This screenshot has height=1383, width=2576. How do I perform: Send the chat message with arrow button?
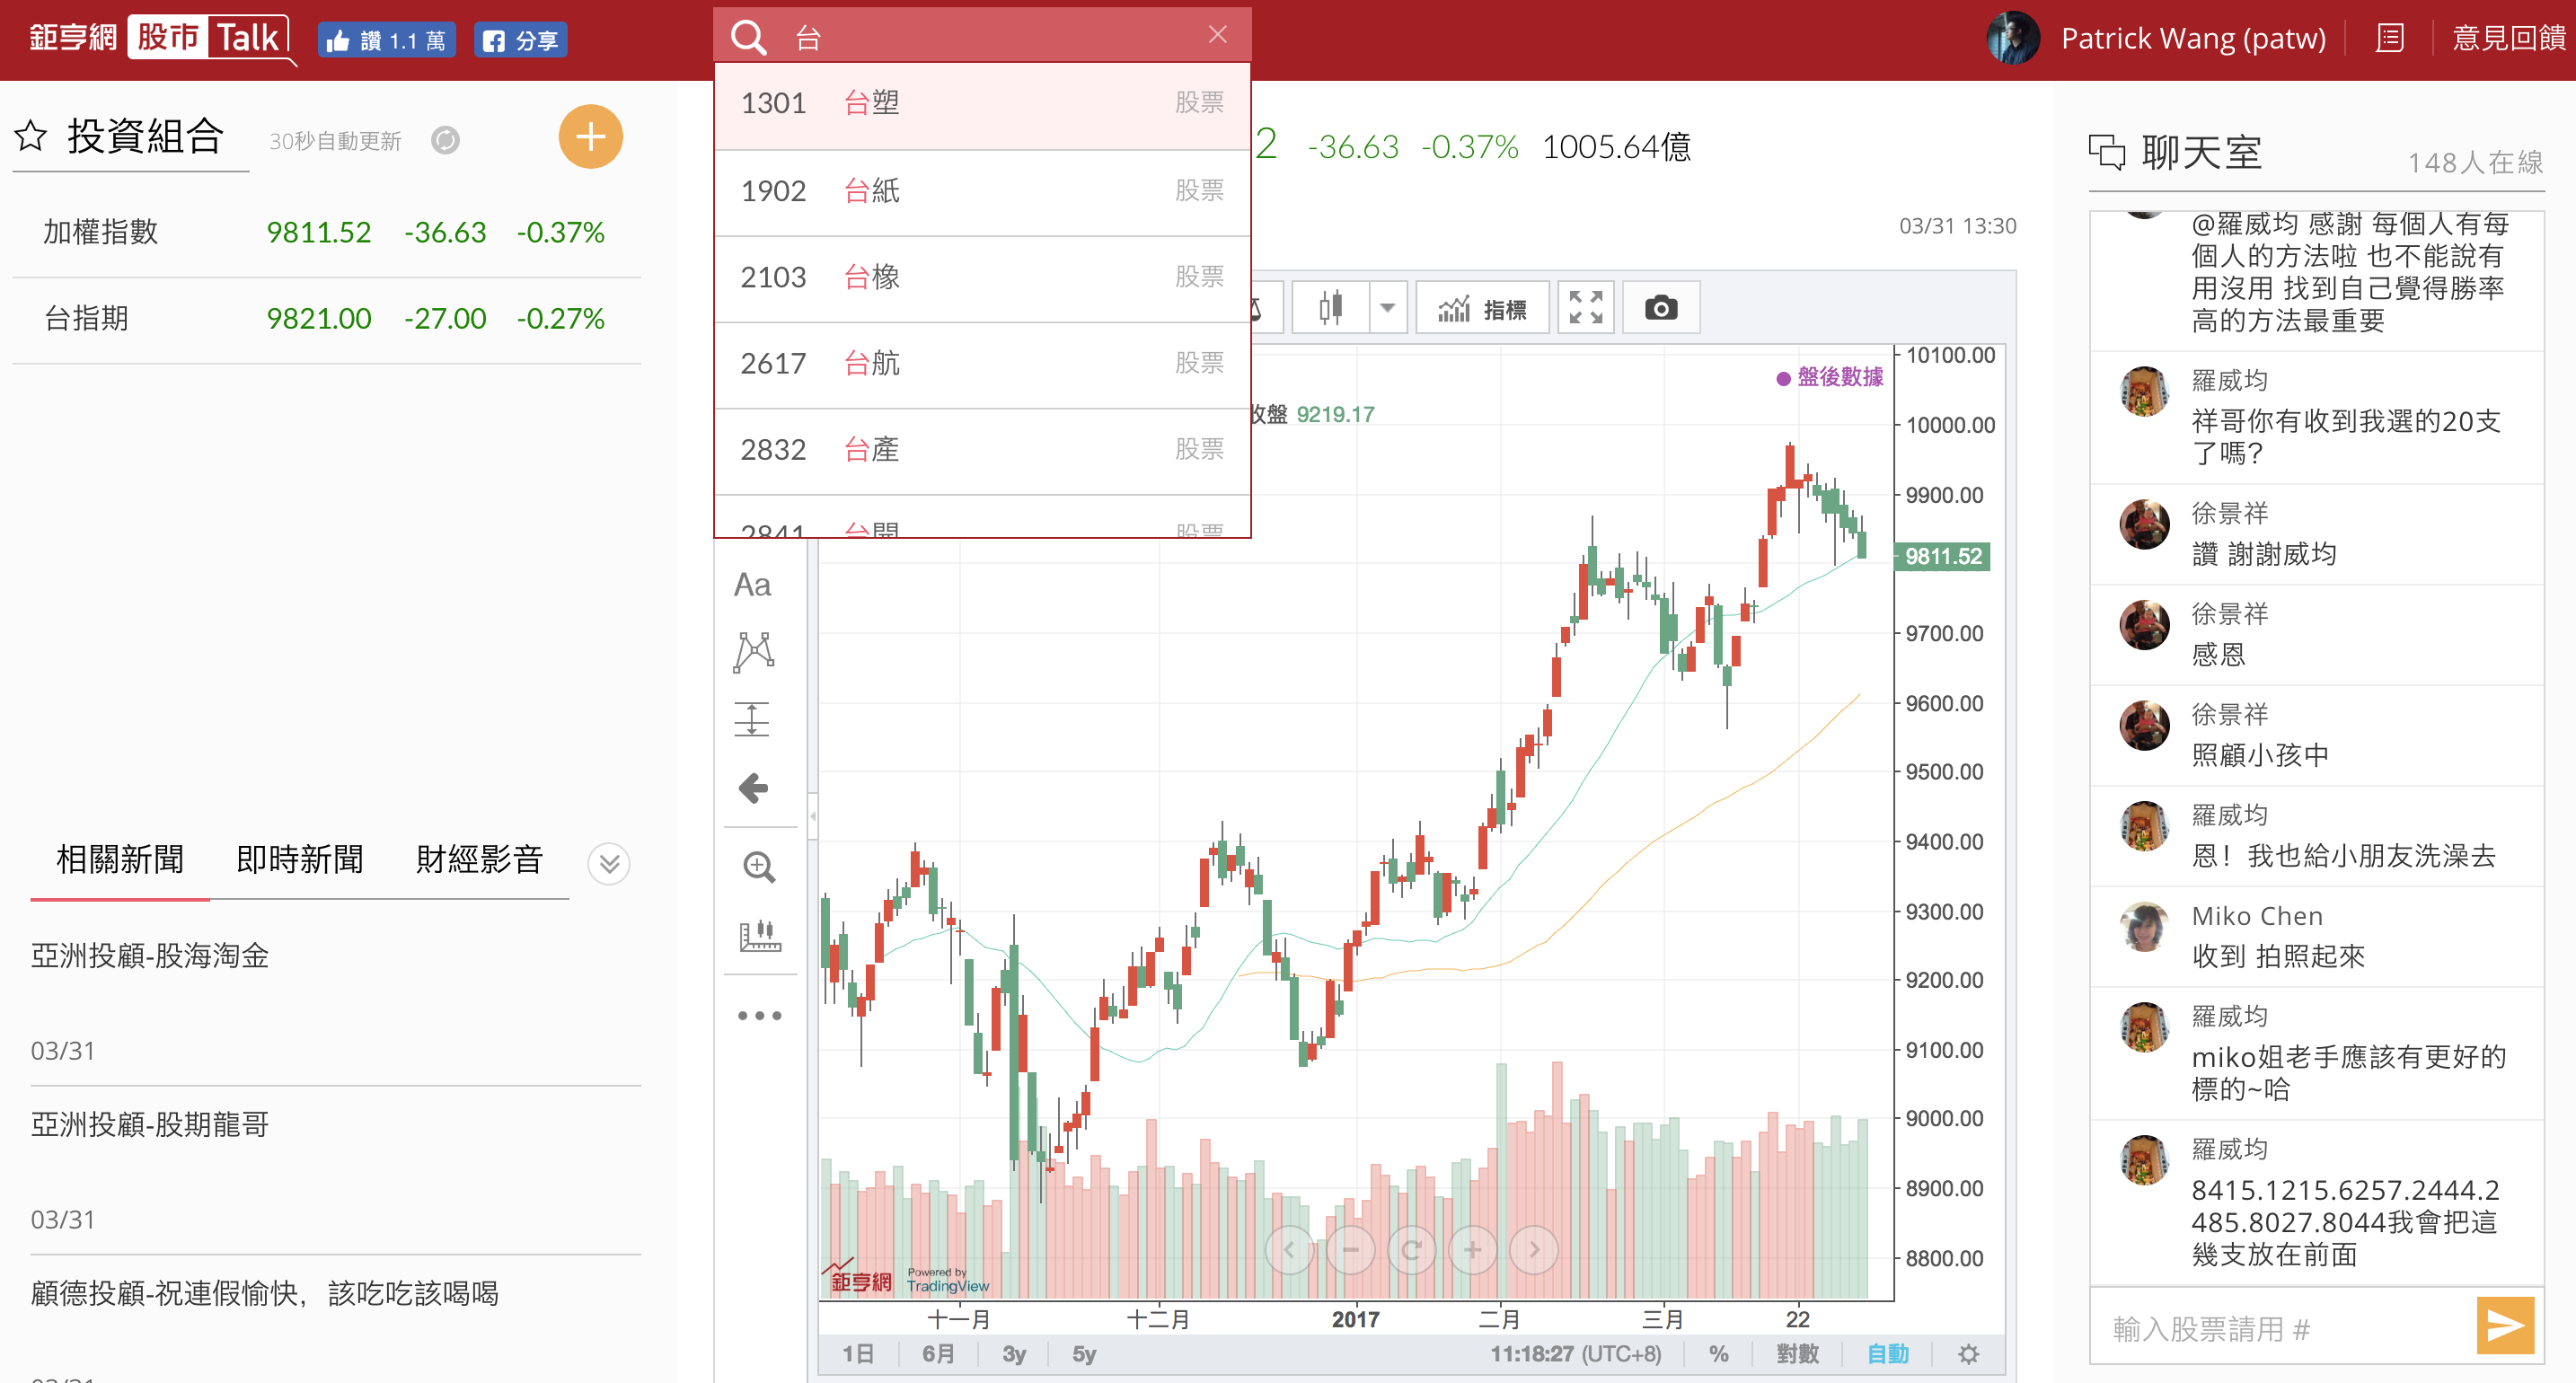pyautogui.click(x=2506, y=1326)
